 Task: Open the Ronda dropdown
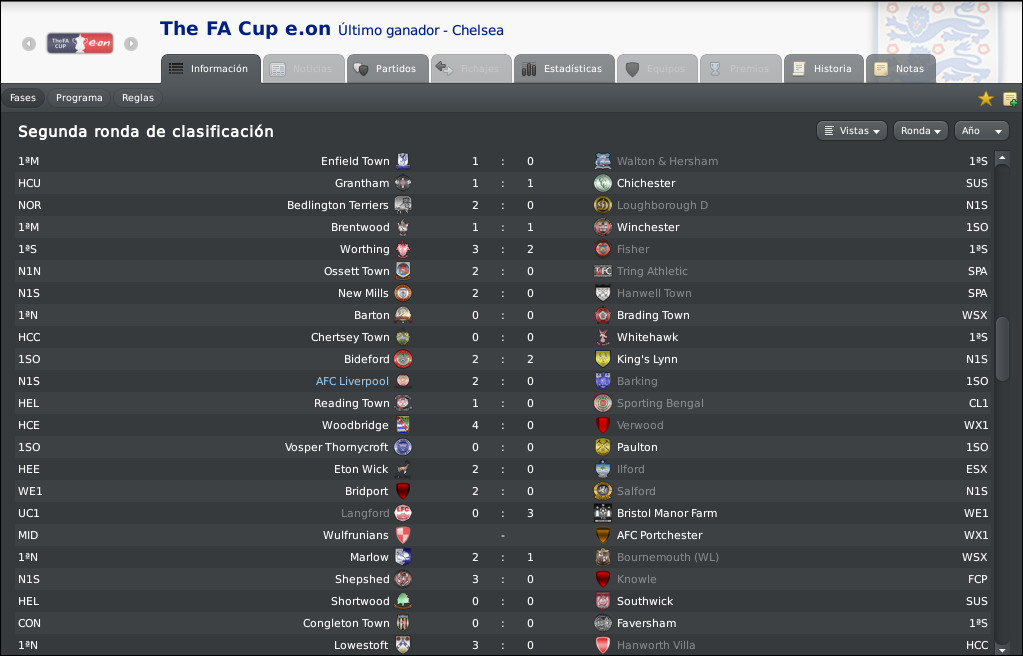[921, 131]
